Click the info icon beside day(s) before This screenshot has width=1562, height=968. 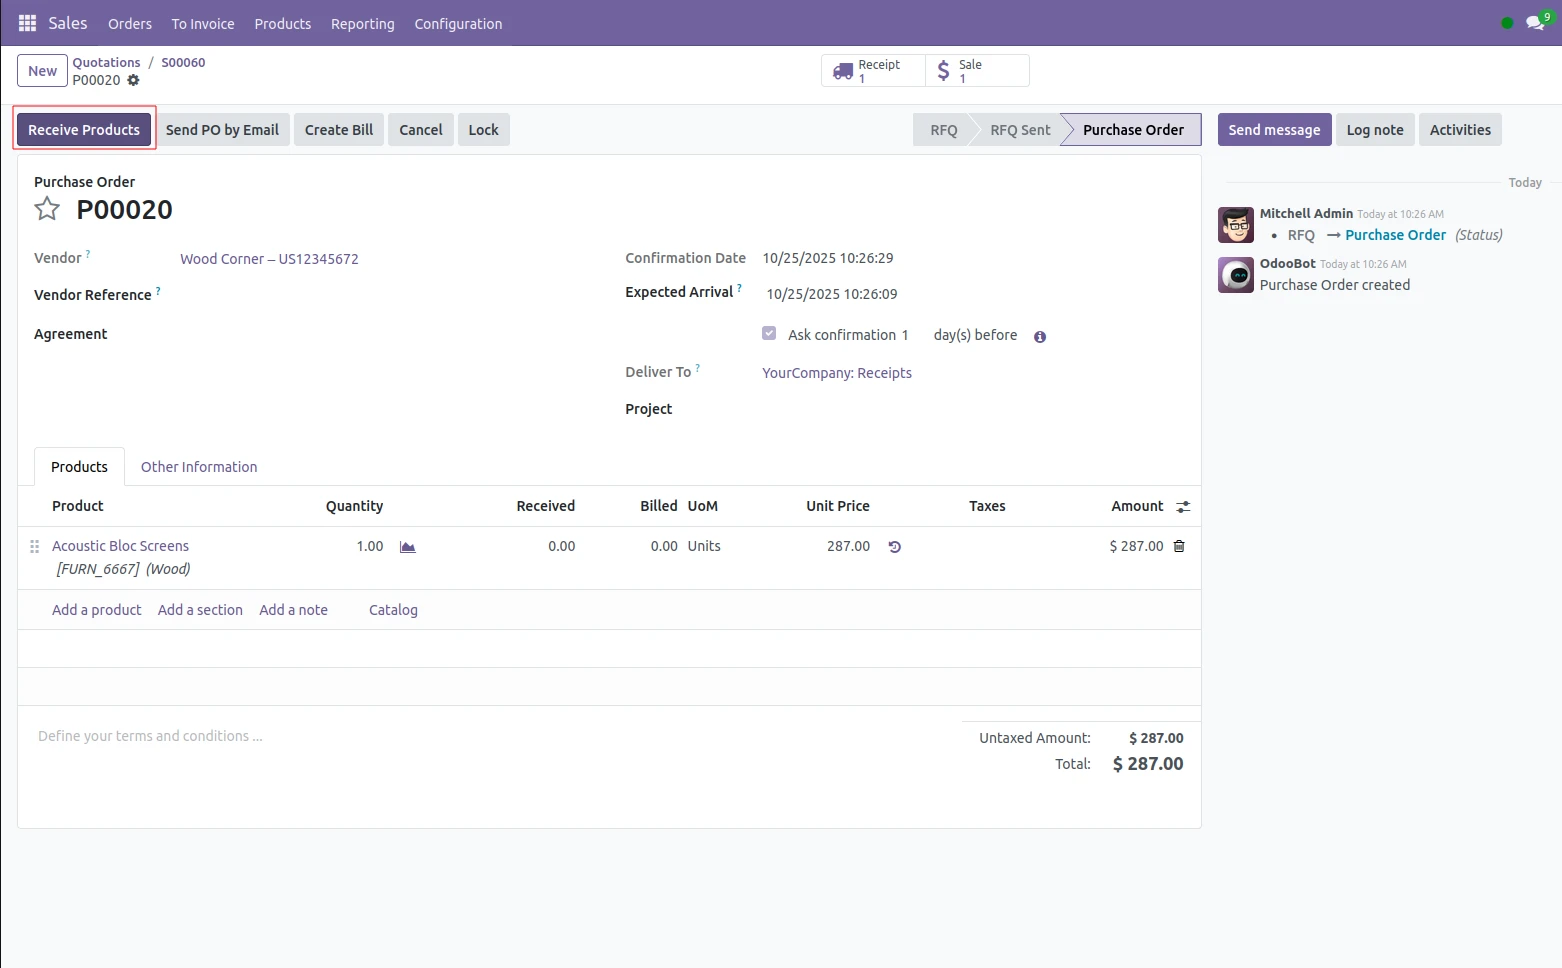click(x=1040, y=337)
